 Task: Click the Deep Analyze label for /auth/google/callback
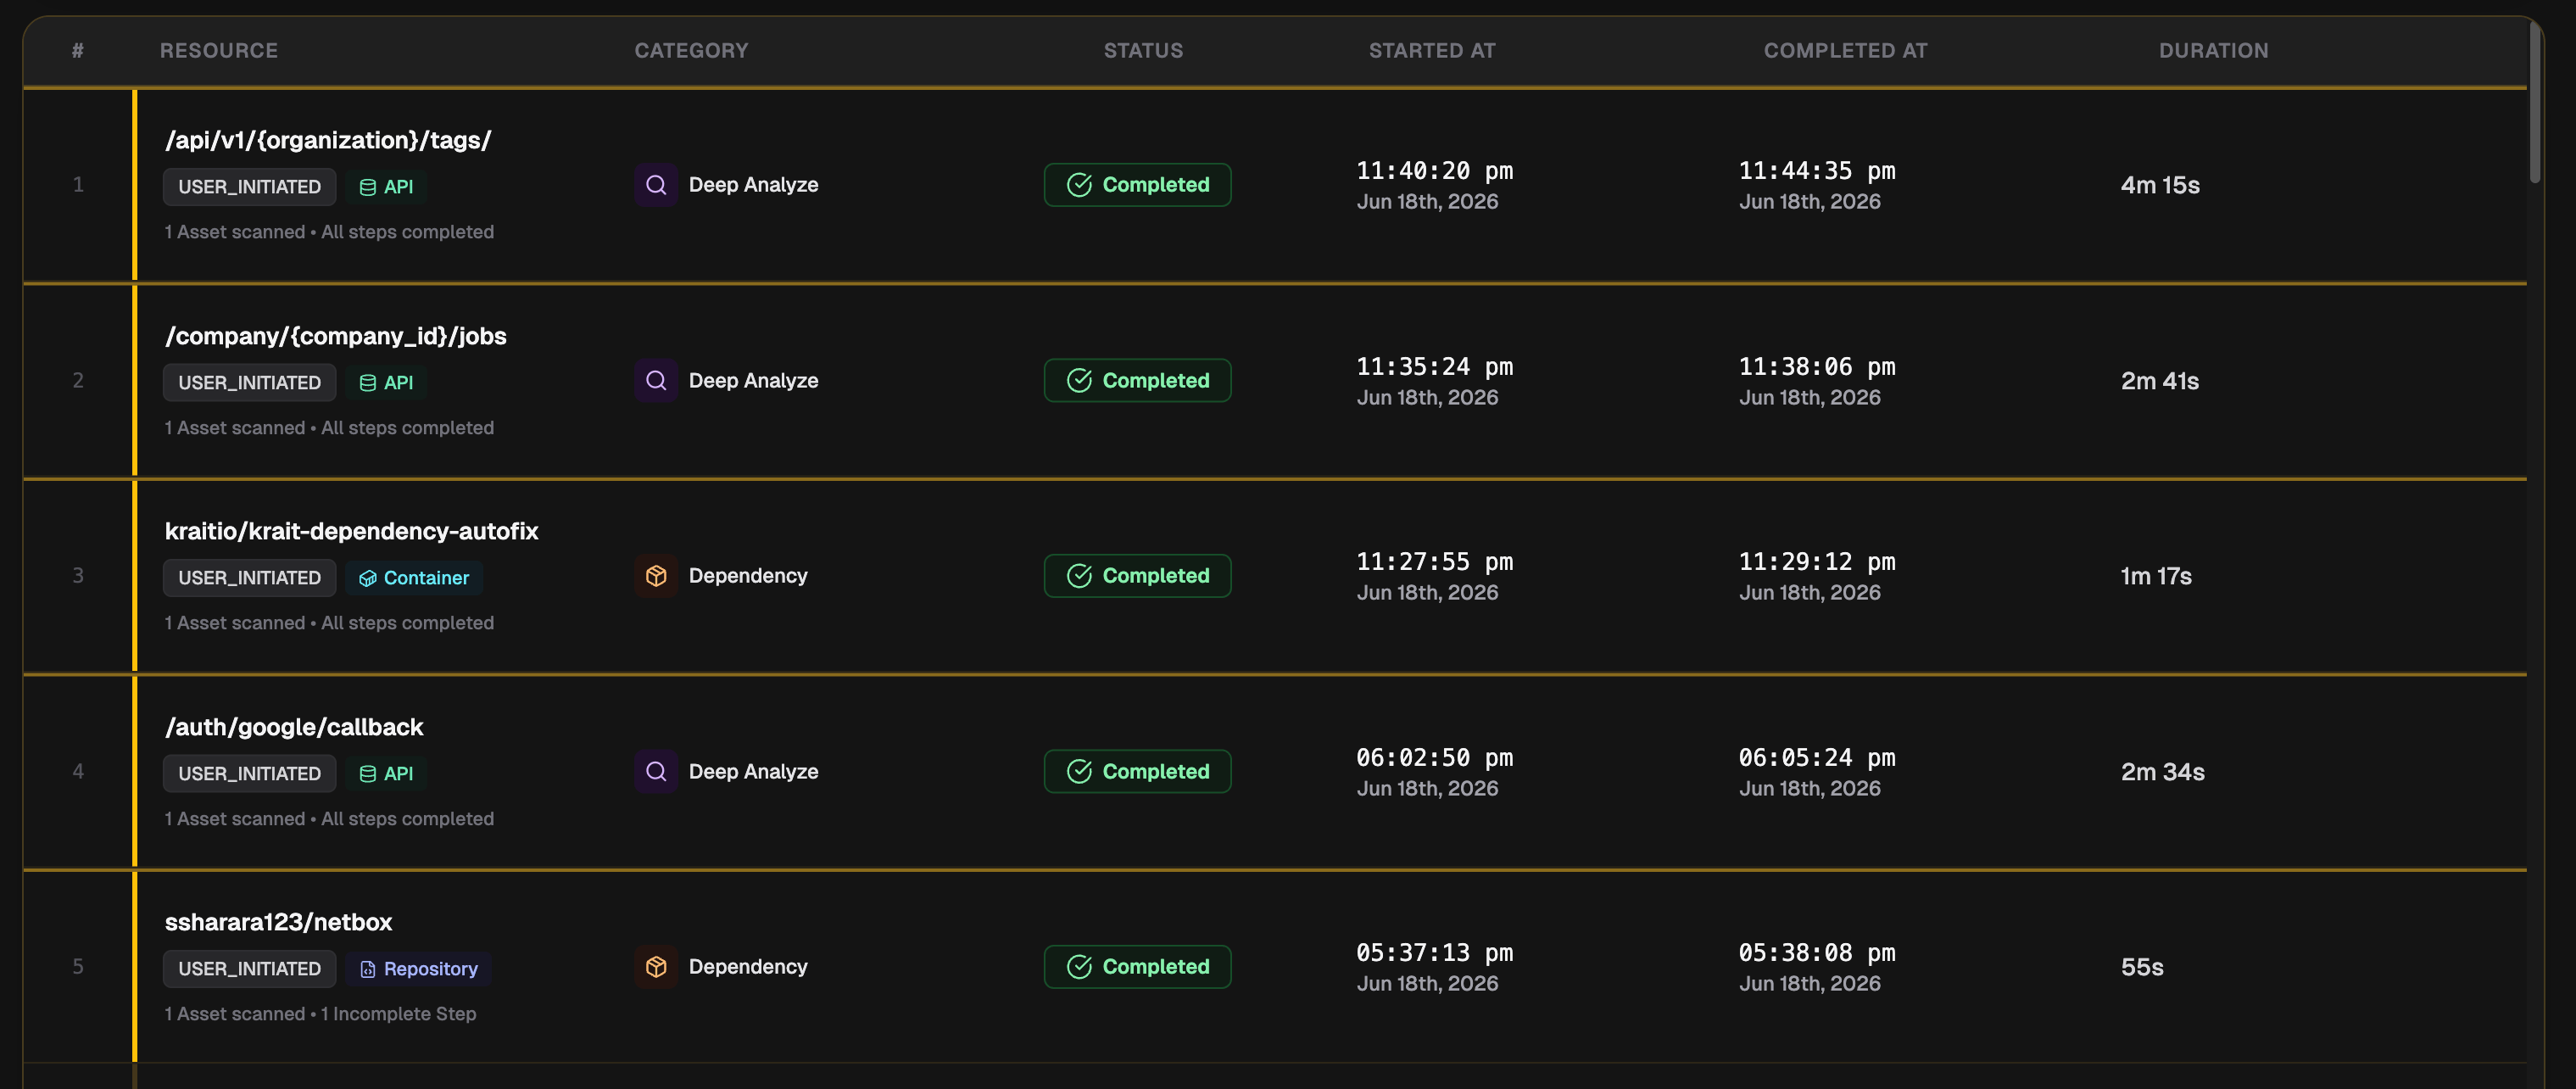pyautogui.click(x=753, y=772)
